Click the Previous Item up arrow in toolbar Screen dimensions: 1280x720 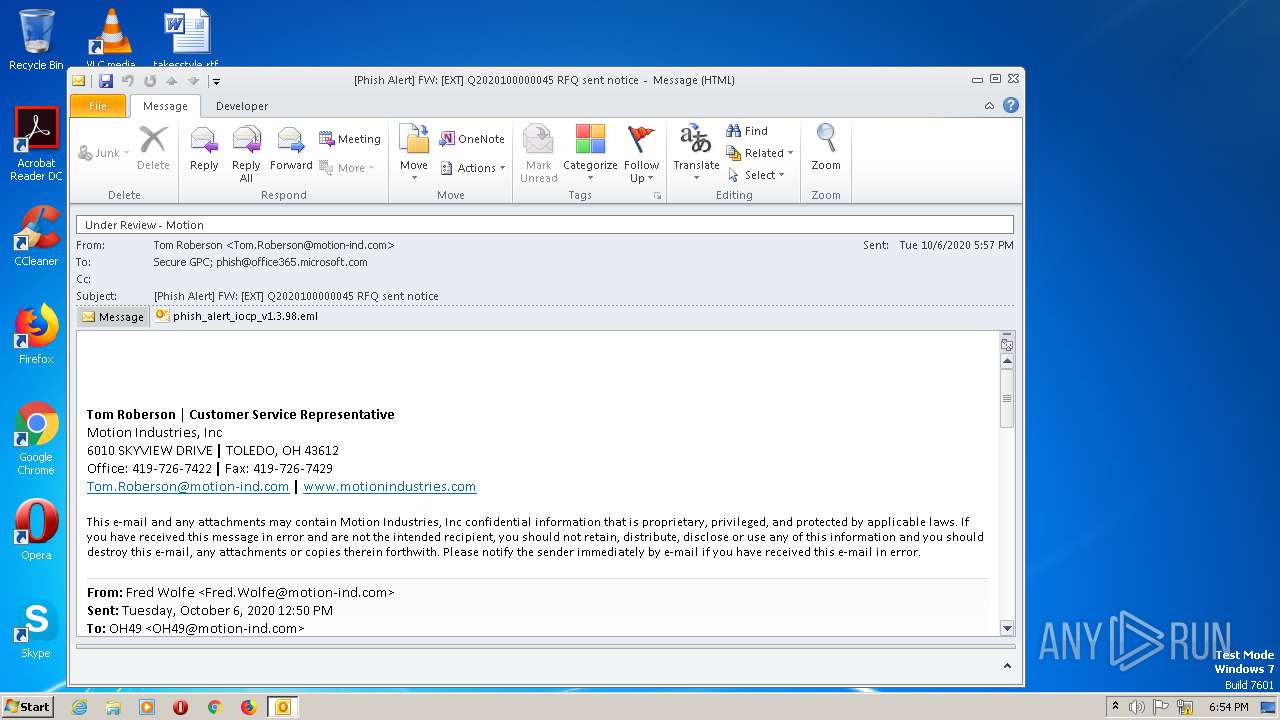[x=171, y=81]
